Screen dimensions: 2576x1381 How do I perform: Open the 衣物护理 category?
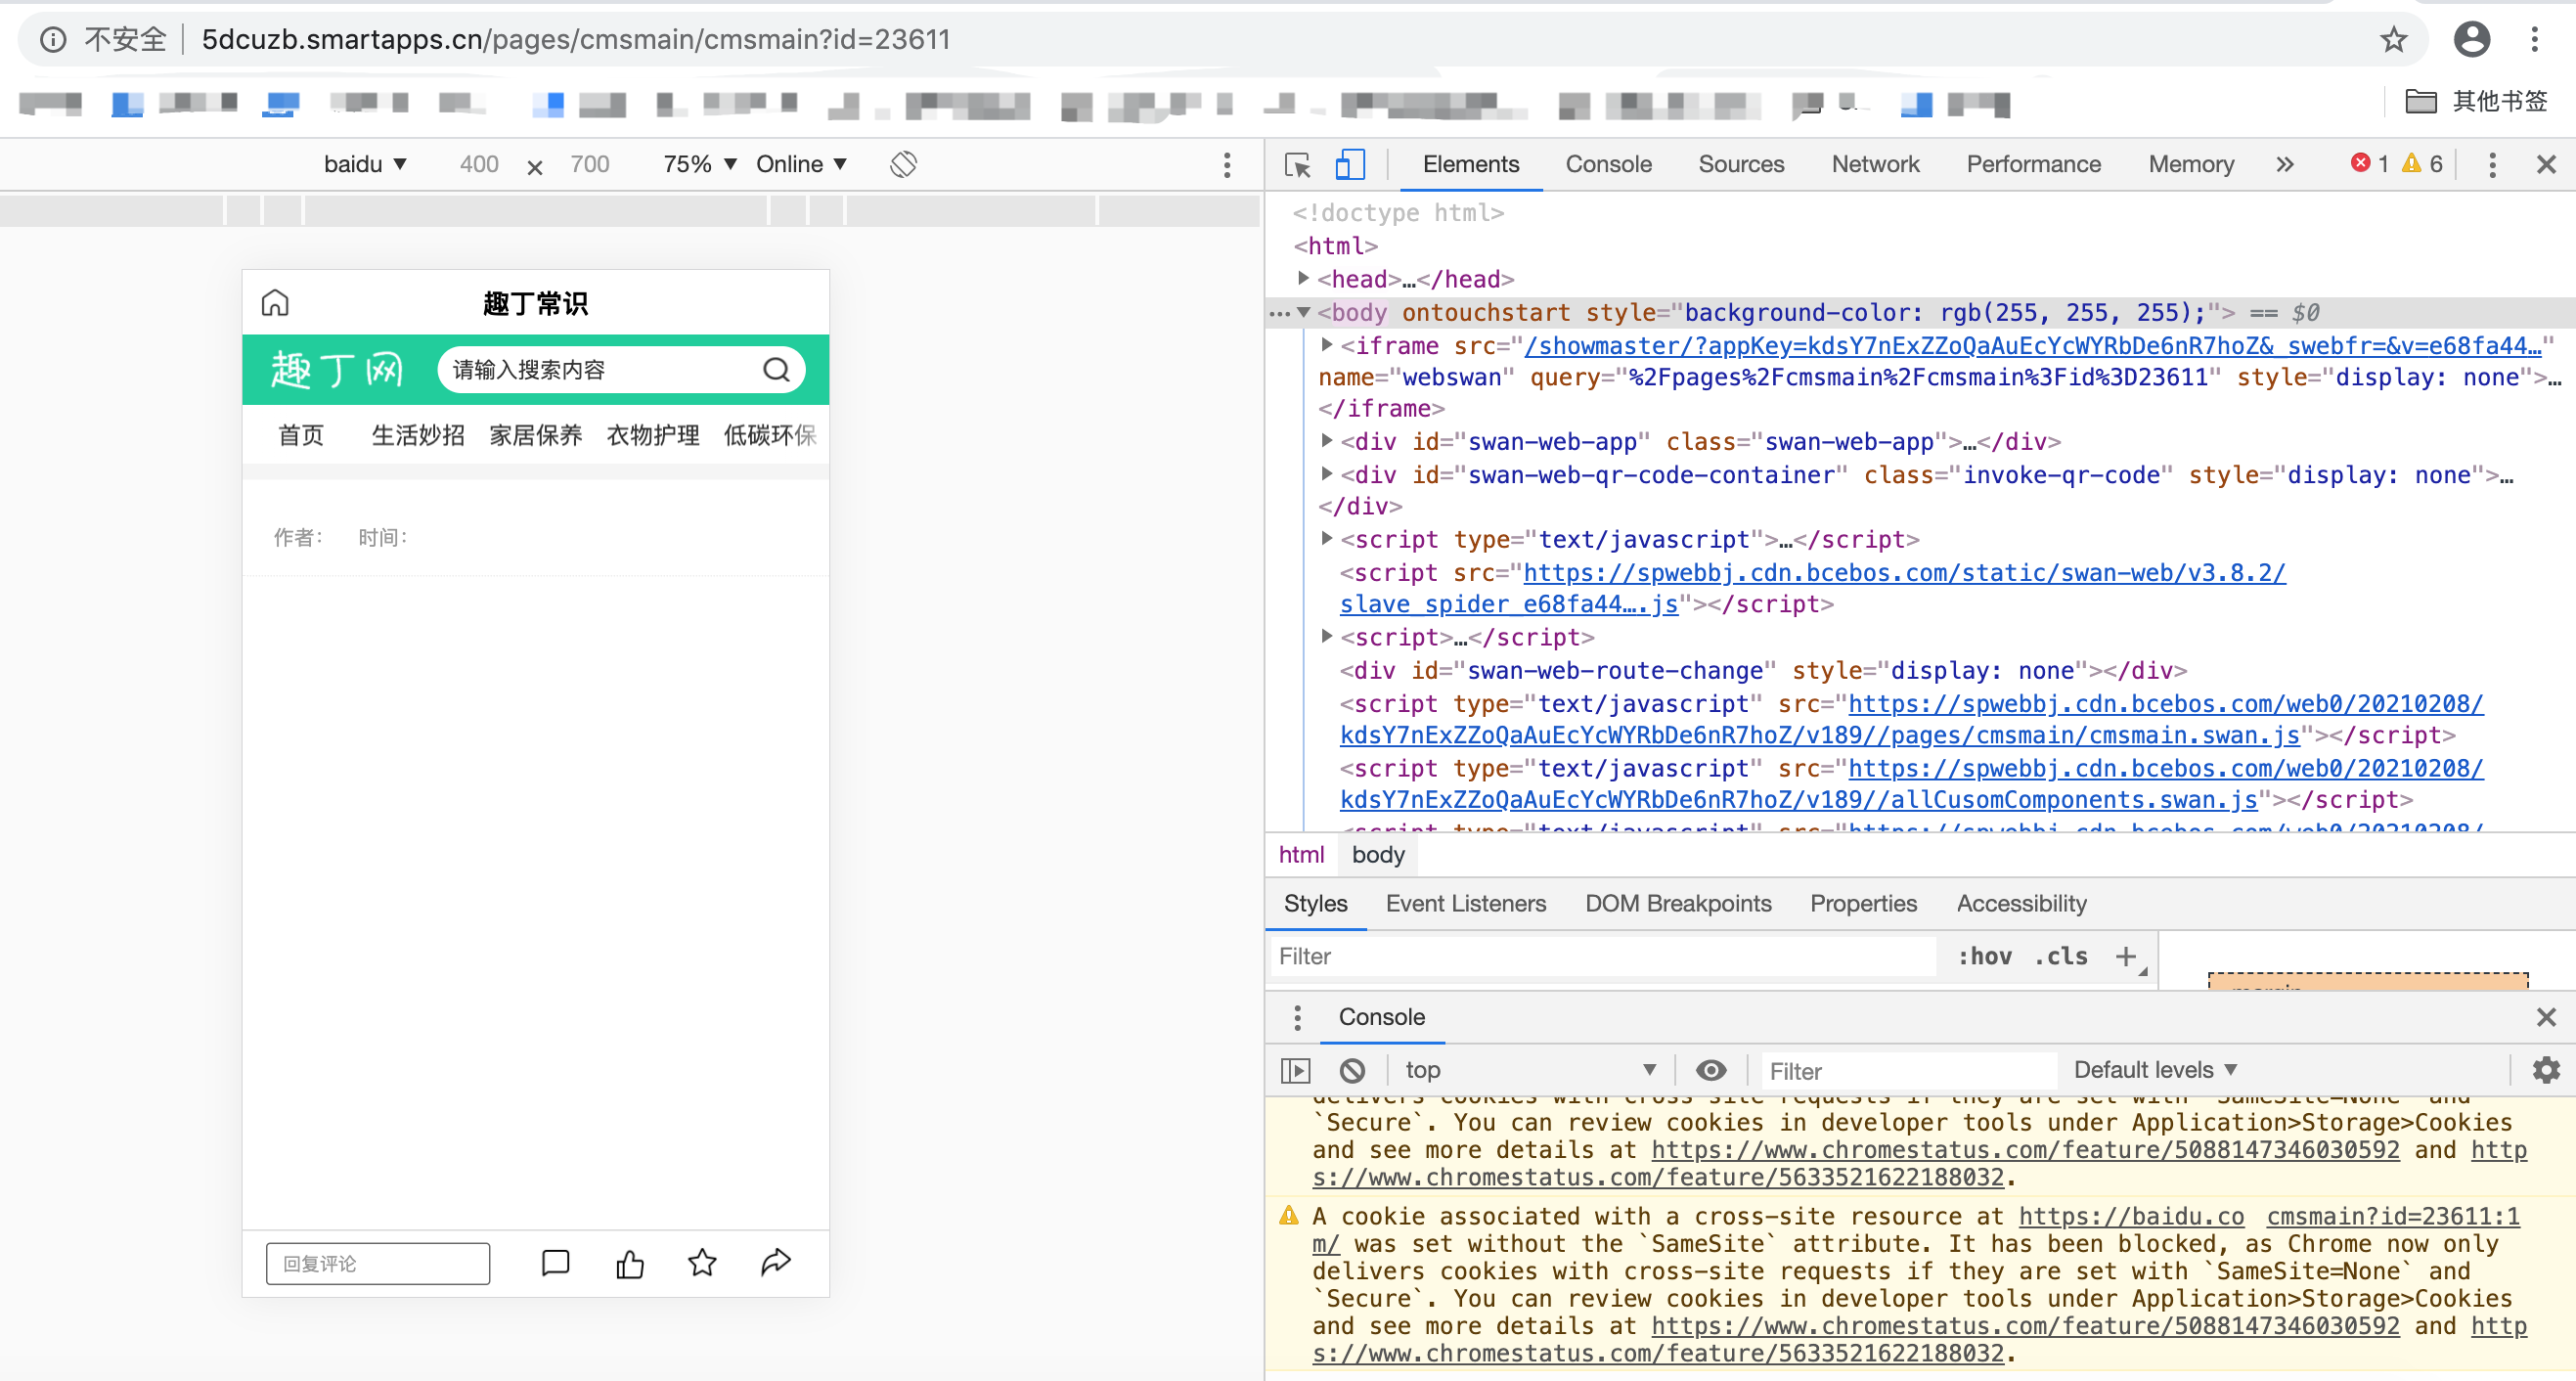(653, 435)
